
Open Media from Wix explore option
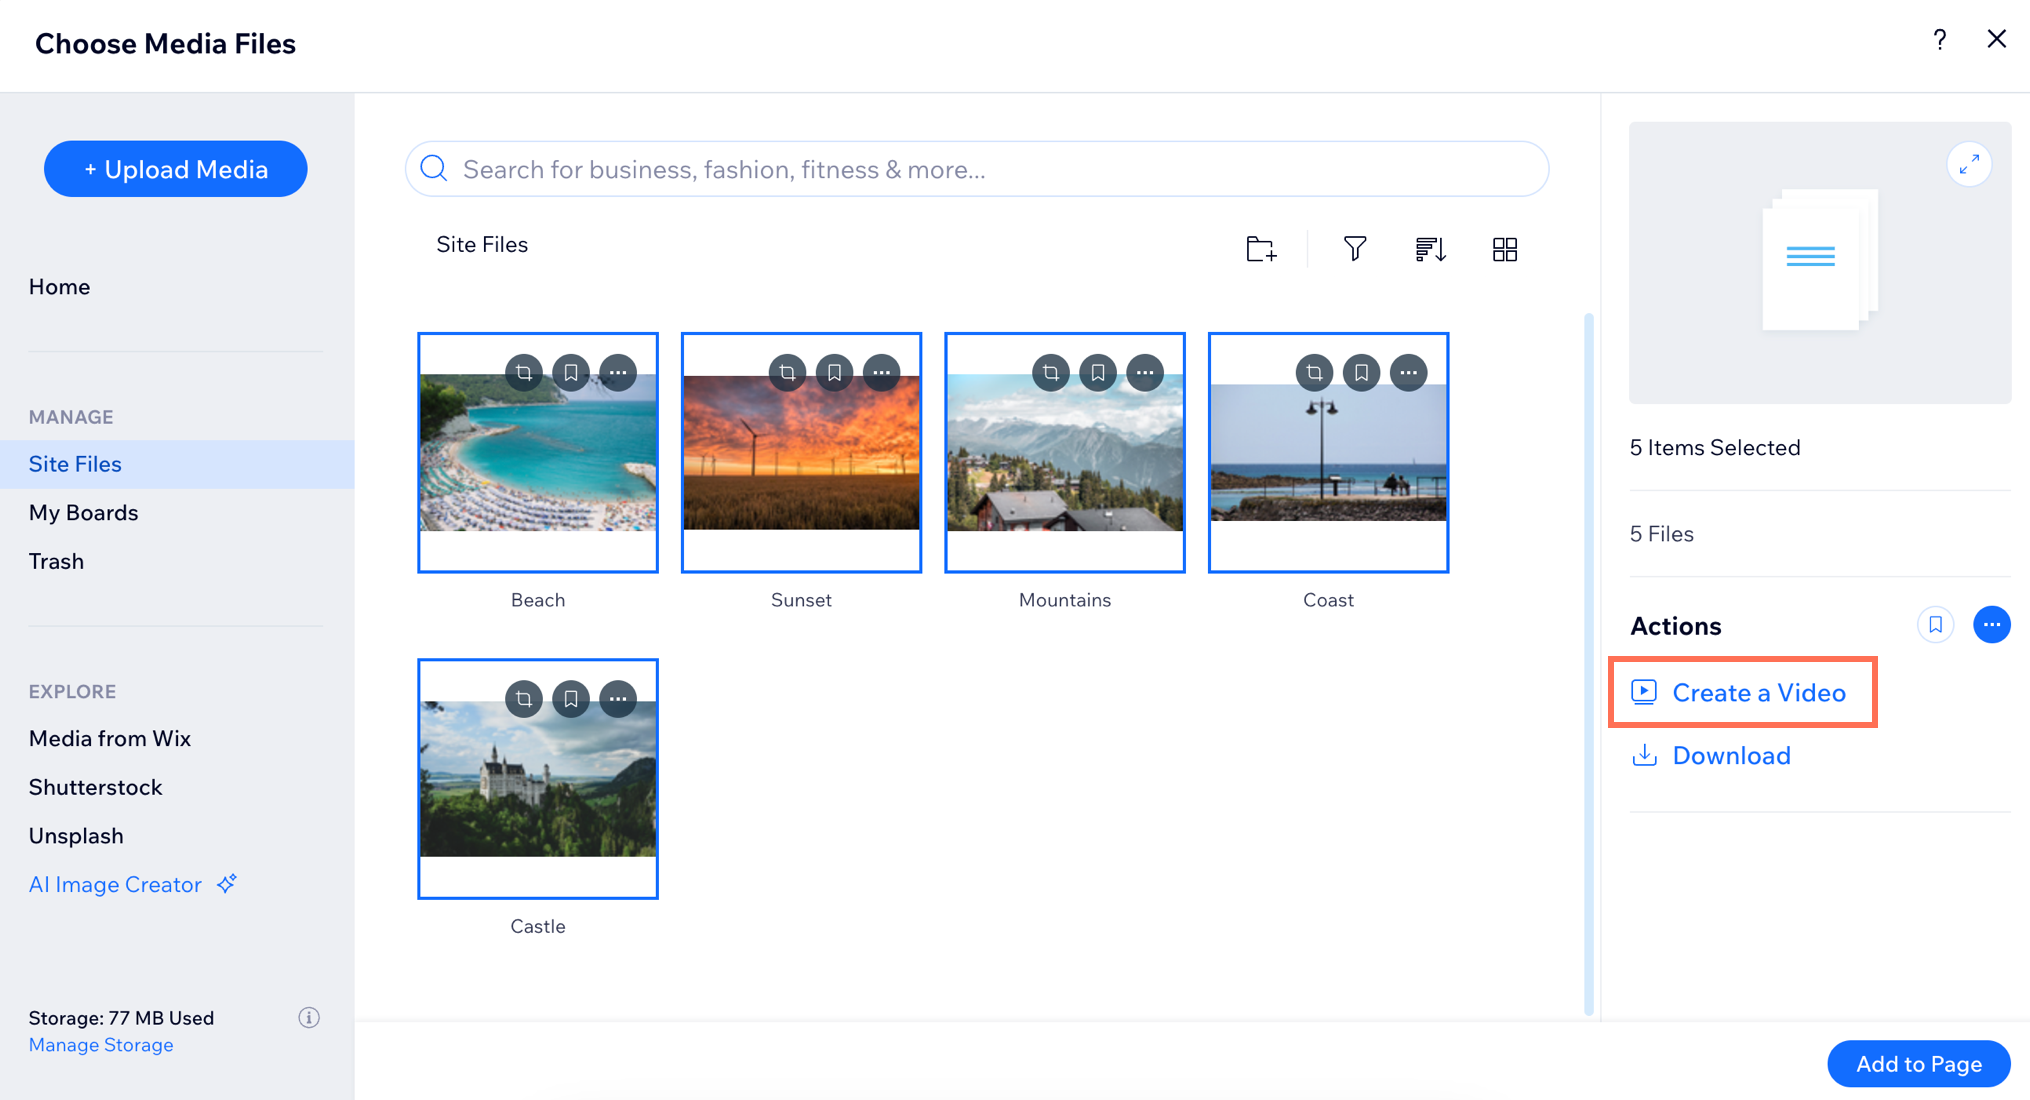point(108,738)
